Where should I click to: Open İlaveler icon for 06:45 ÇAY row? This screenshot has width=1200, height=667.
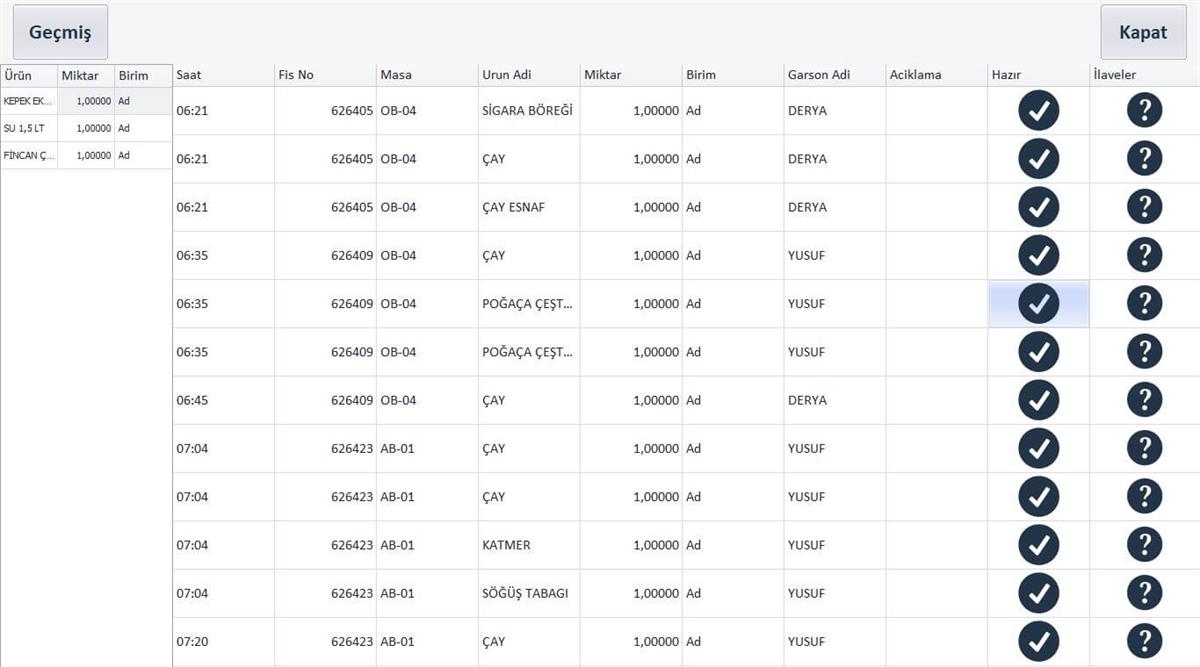pyautogui.click(x=1144, y=400)
